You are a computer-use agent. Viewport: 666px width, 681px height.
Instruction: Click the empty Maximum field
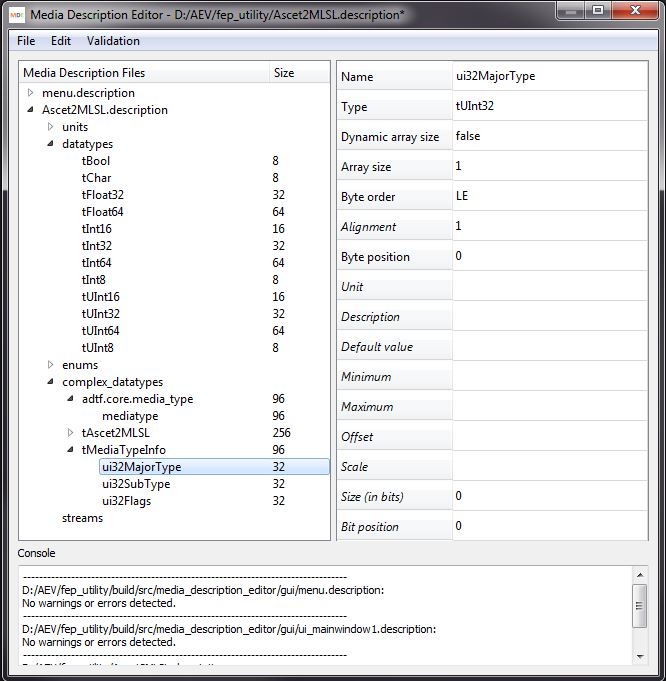click(550, 406)
